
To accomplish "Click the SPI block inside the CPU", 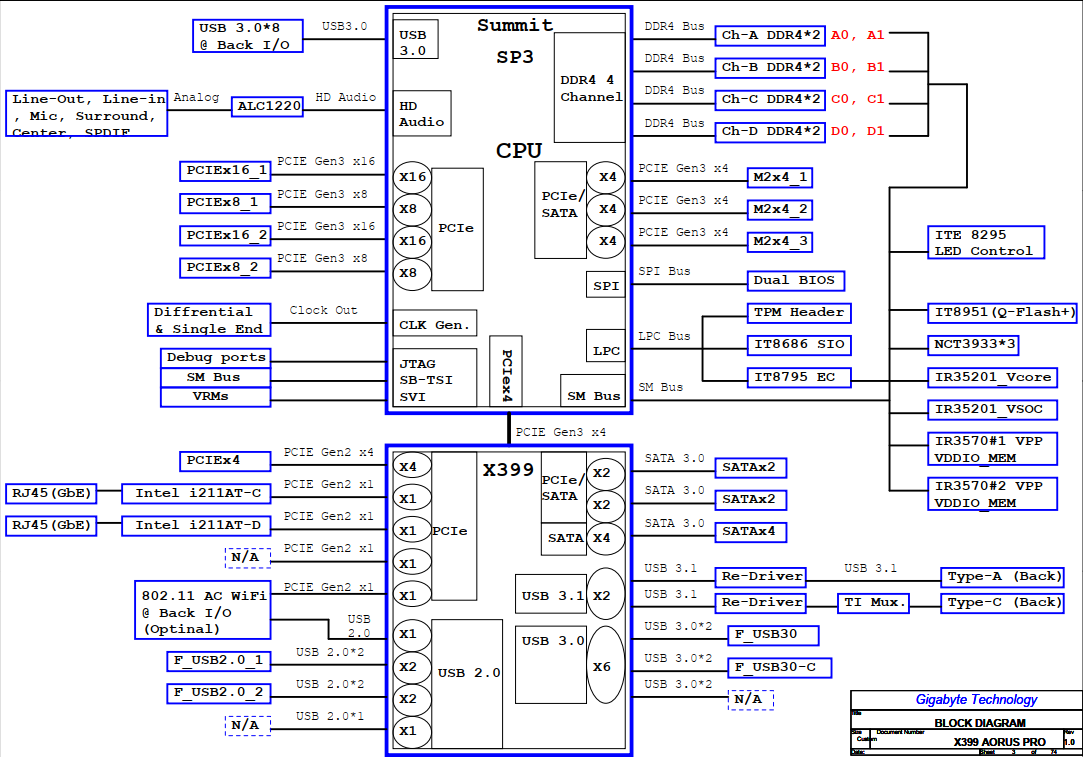I will (x=605, y=285).
